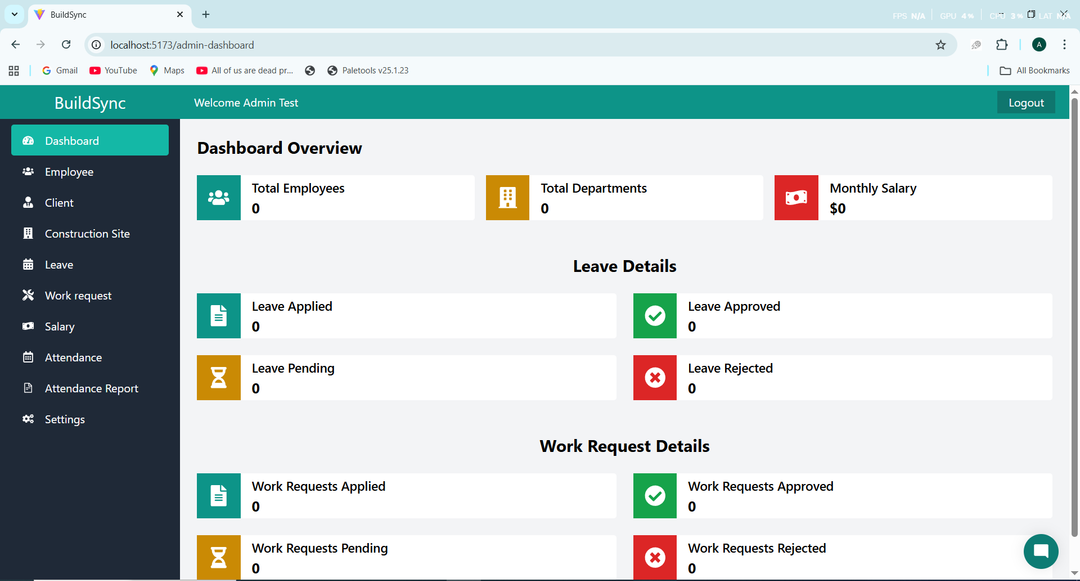Reload the page with refresh icon

point(66,45)
